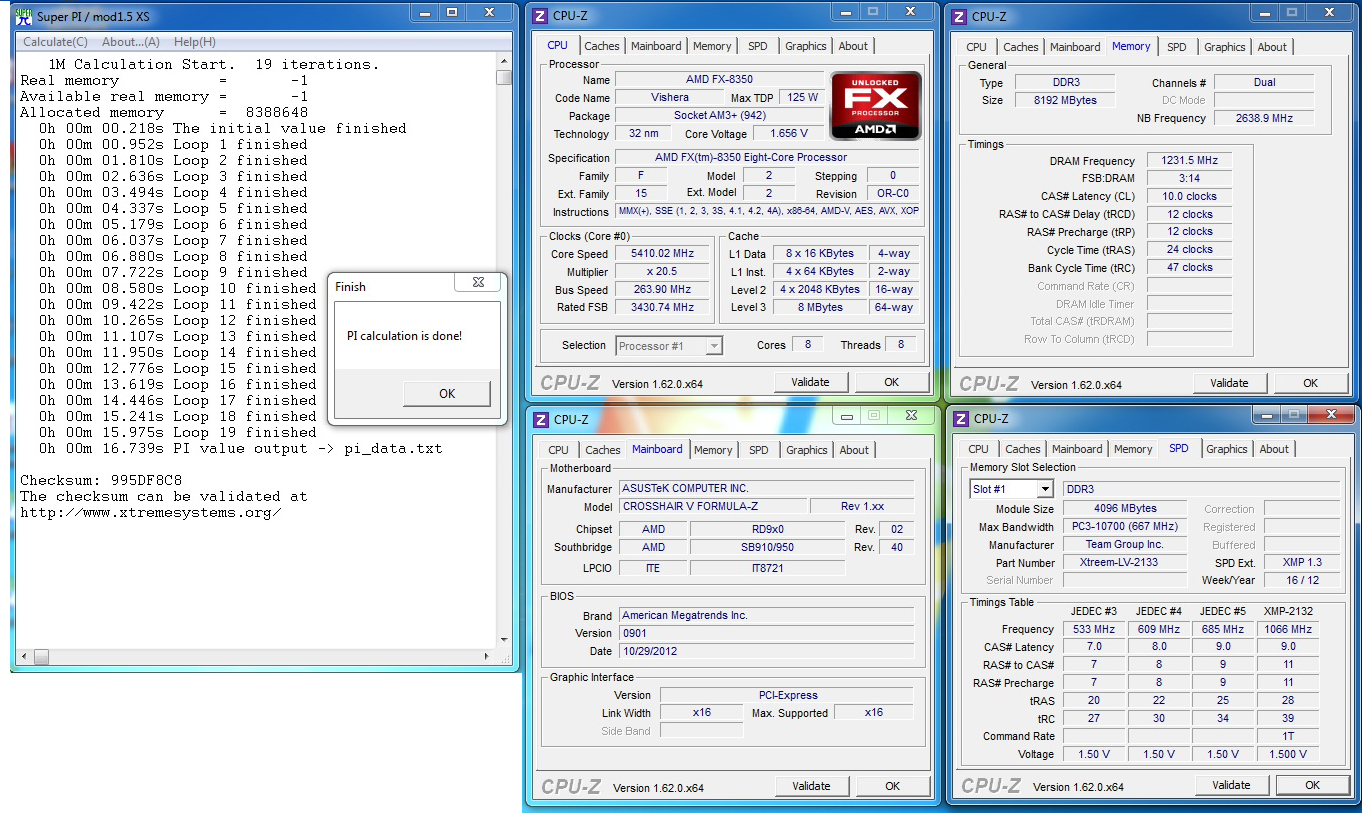Screen dimensions: 1362x813
Task: Select CPU tab in the CPU-Z SPD slot window
Action: pos(978,449)
